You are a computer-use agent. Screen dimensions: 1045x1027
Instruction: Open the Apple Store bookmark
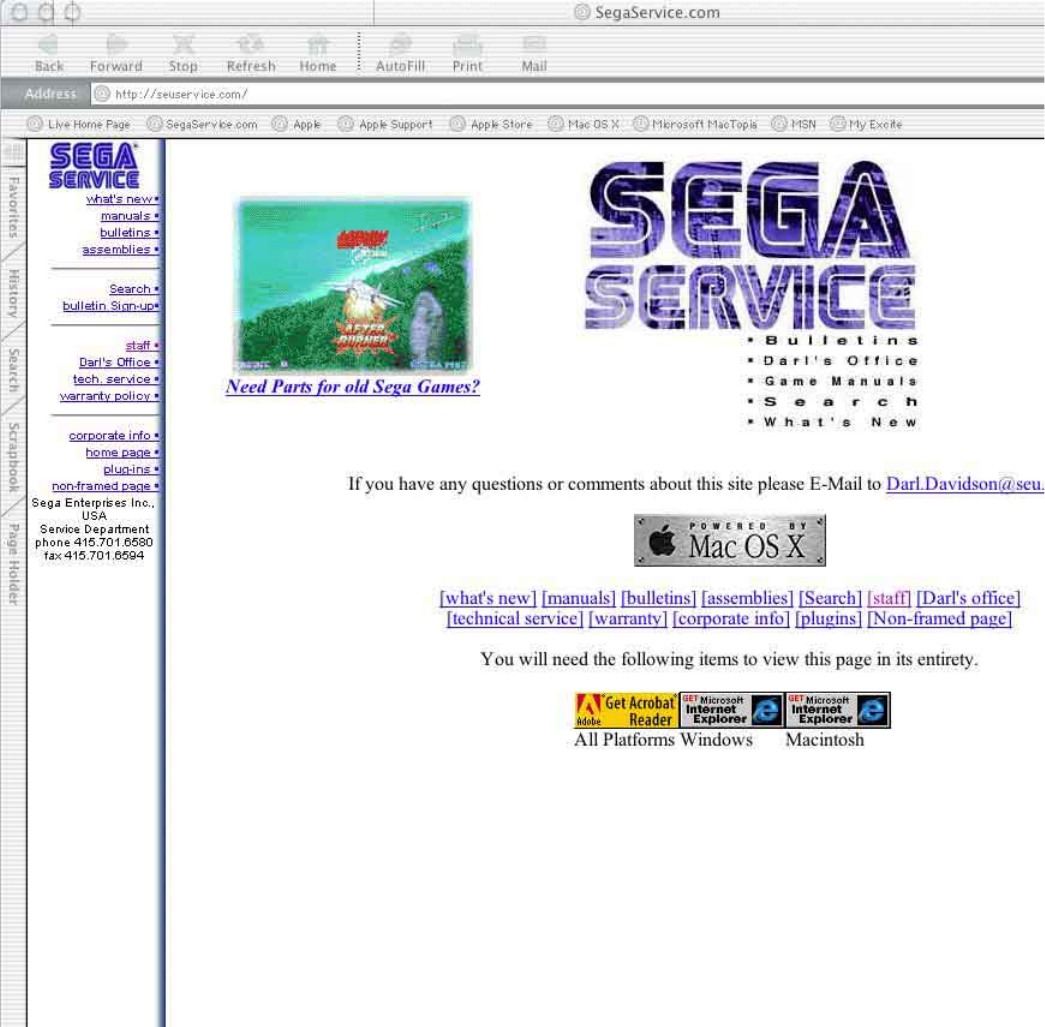[491, 124]
